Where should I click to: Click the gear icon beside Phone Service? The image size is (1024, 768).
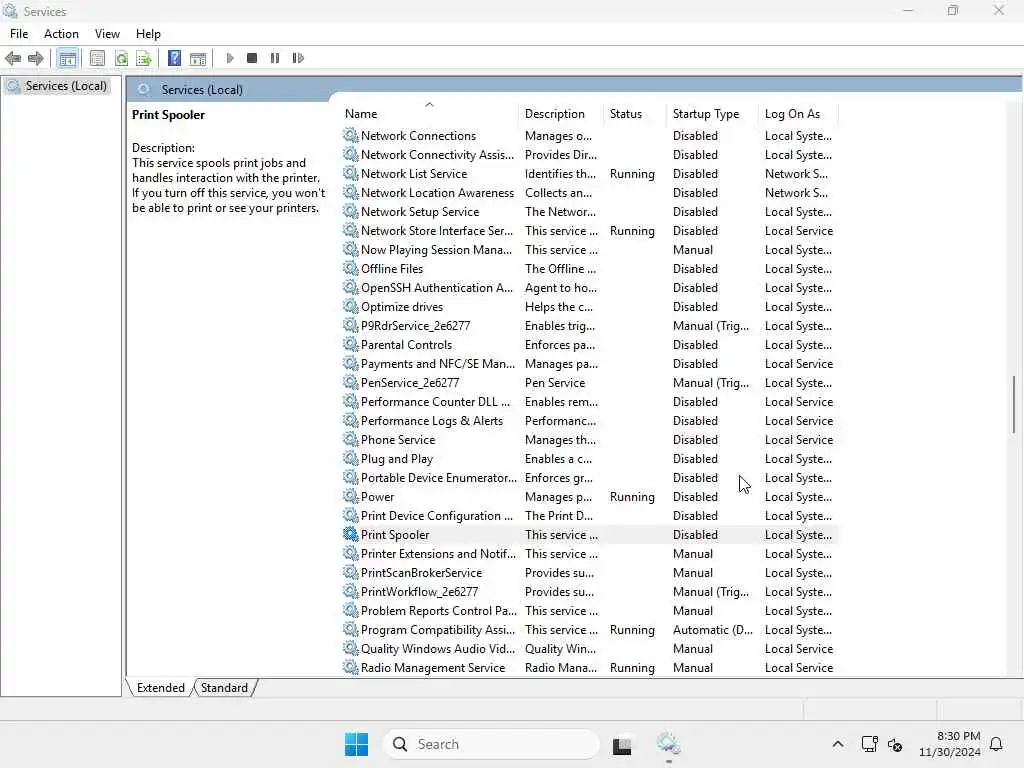351,440
